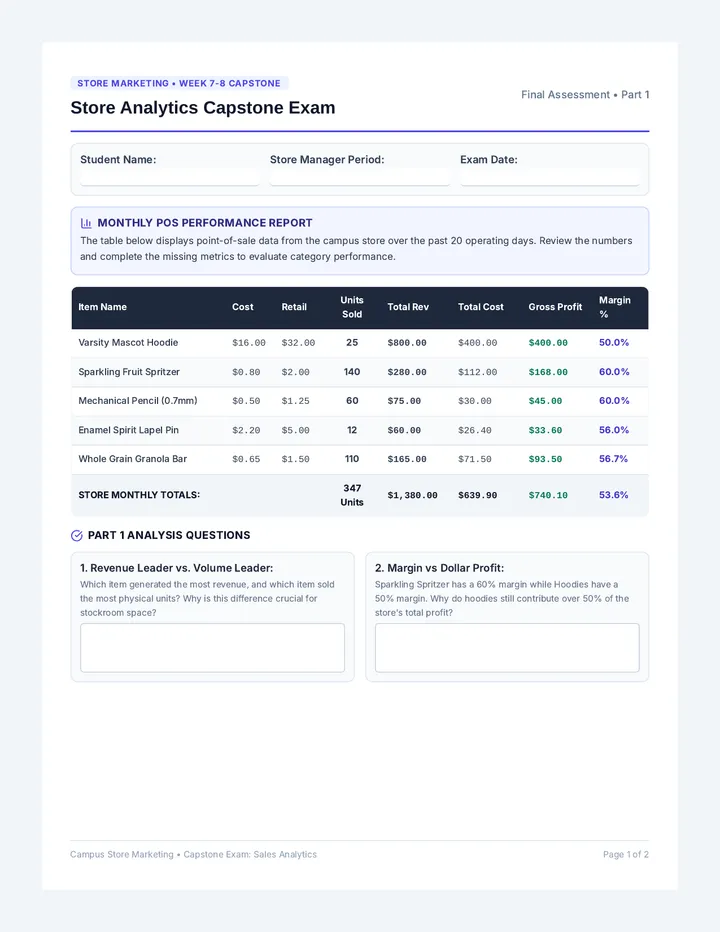Viewport: 720px width, 932px height.
Task: Click the answer box for question 2
Action: 507,648
